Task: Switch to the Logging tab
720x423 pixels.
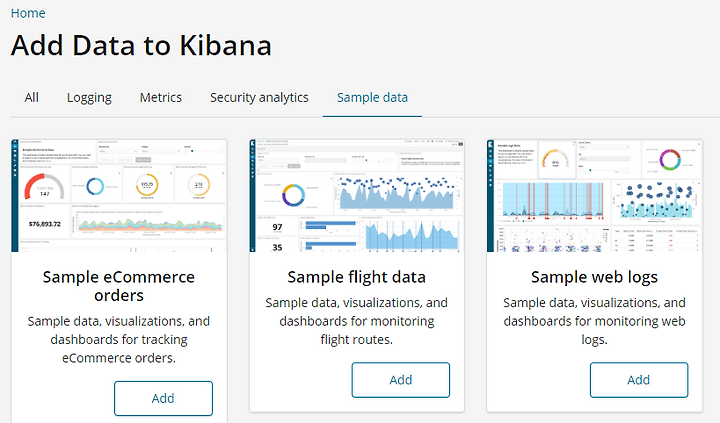Action: [x=89, y=97]
